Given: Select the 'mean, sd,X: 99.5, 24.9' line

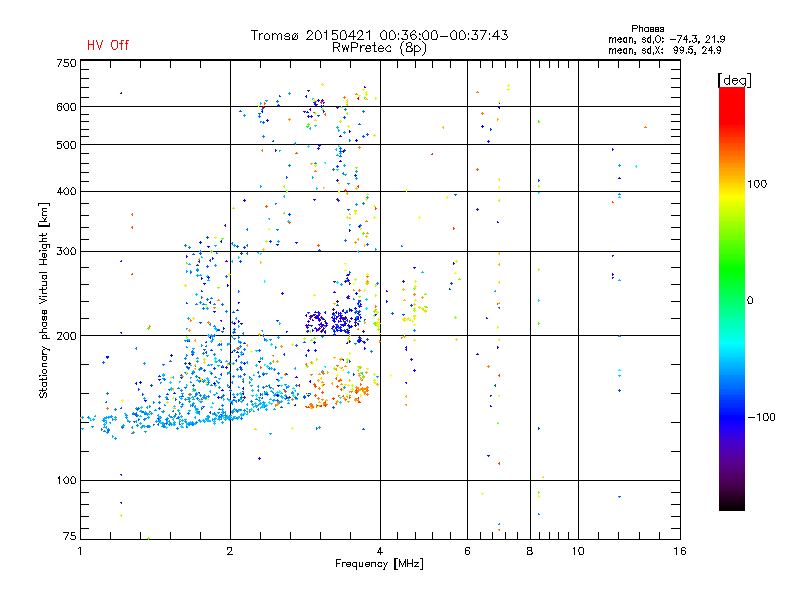Looking at the screenshot, I should [x=664, y=50].
